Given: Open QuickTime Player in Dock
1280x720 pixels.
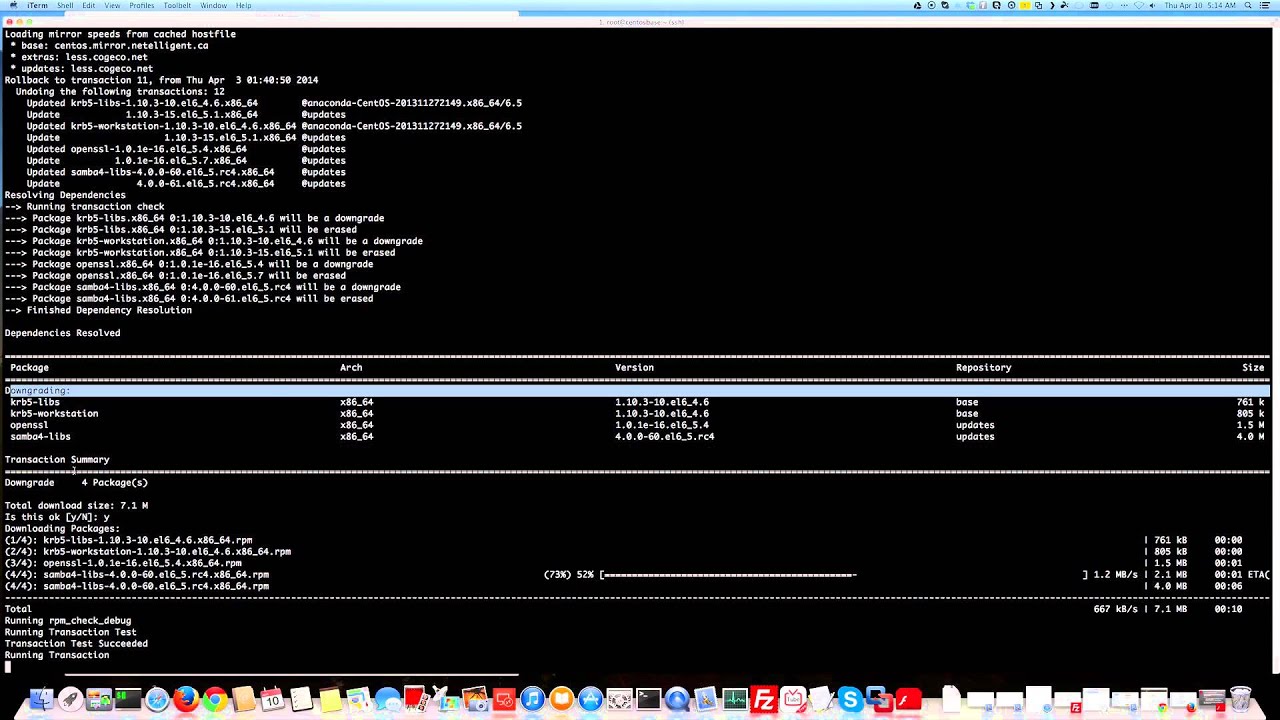Looking at the screenshot, I should point(677,699).
